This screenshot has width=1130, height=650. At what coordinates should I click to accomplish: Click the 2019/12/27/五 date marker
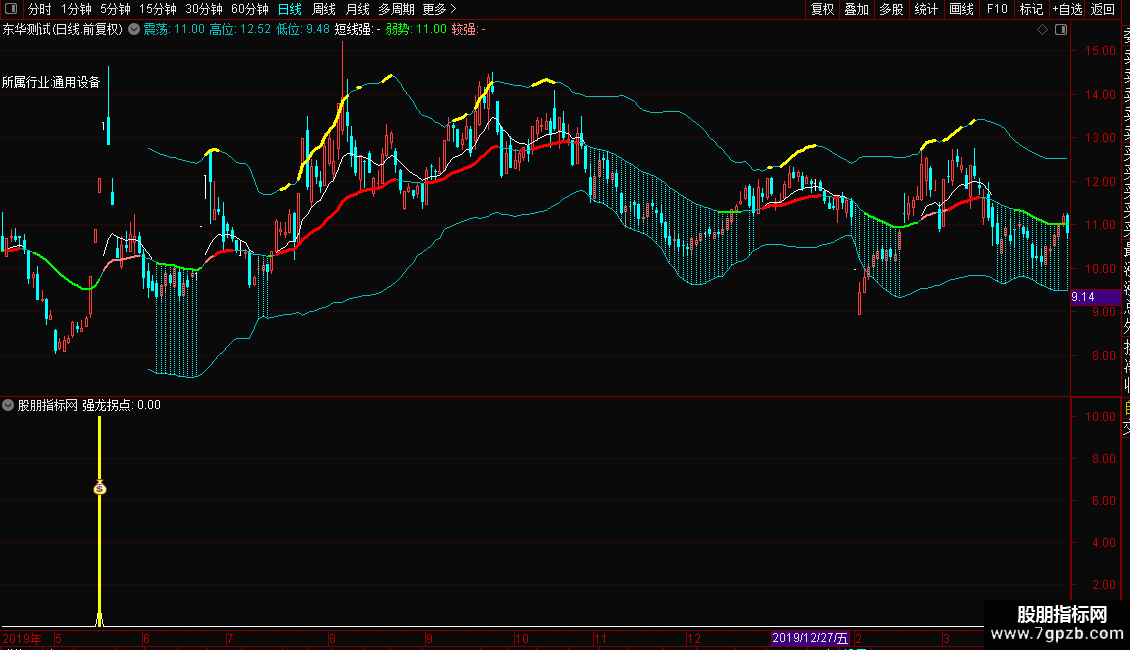tap(810, 638)
